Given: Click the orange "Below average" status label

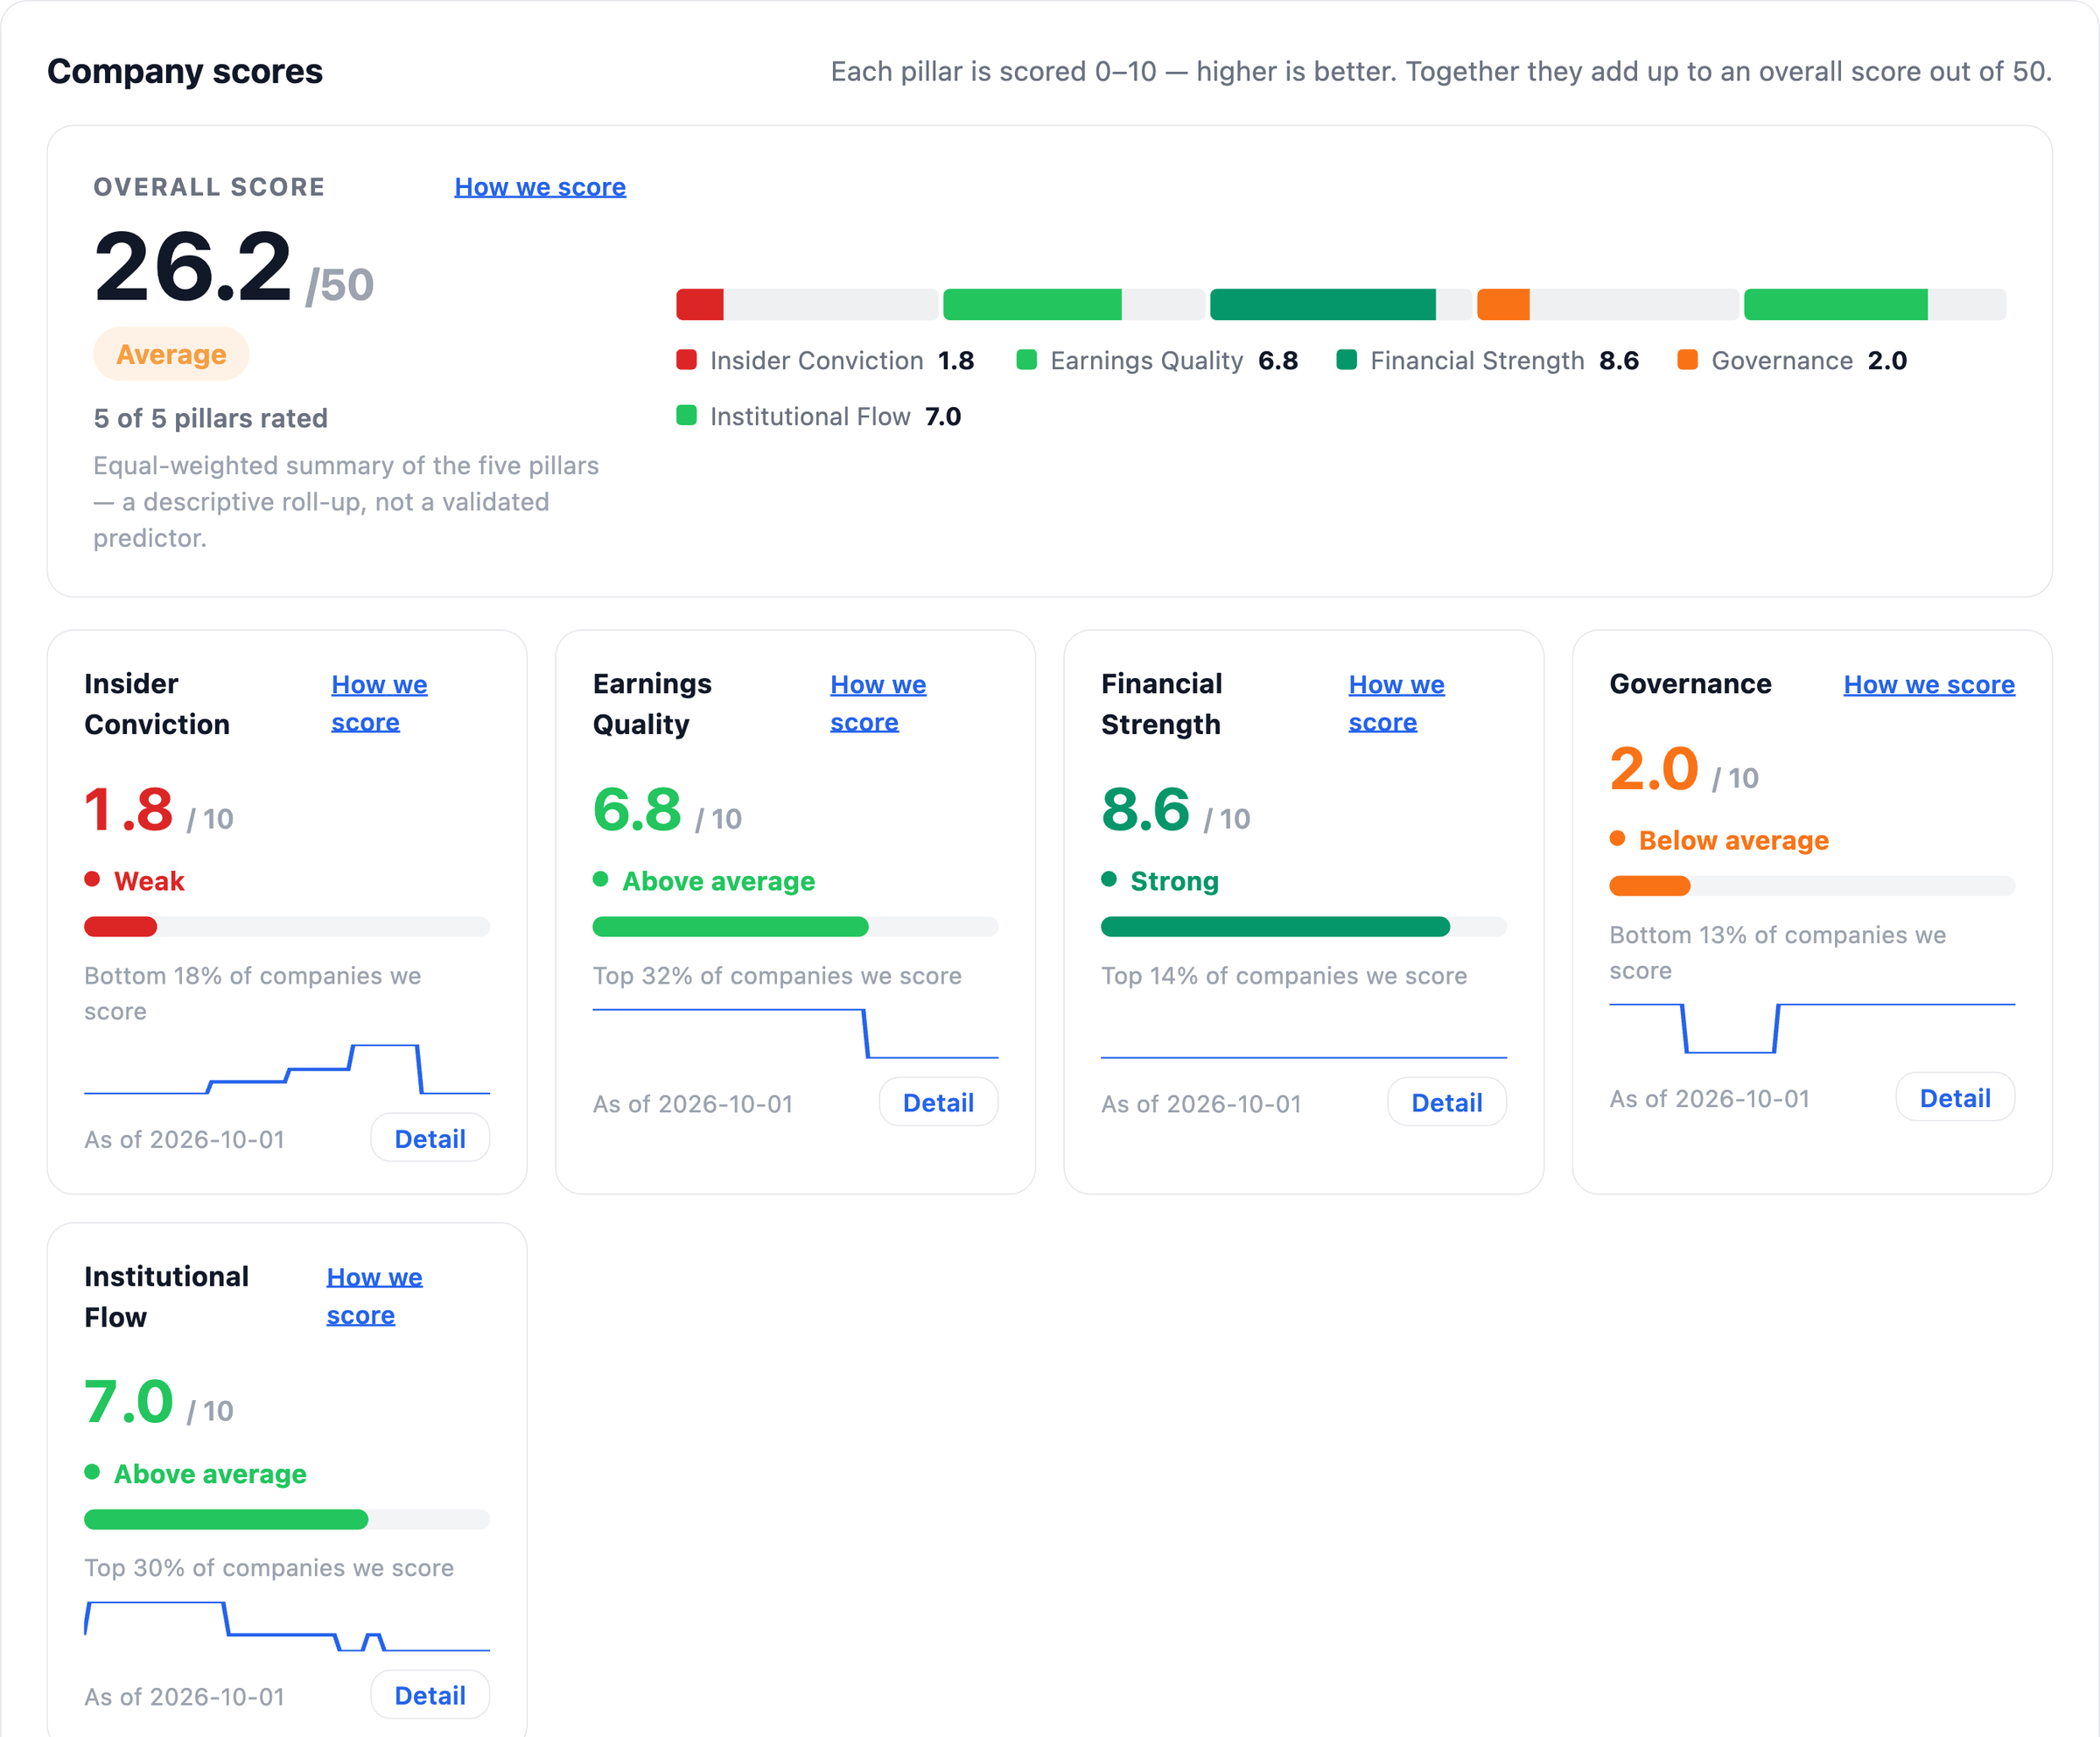Looking at the screenshot, I should [1733, 840].
